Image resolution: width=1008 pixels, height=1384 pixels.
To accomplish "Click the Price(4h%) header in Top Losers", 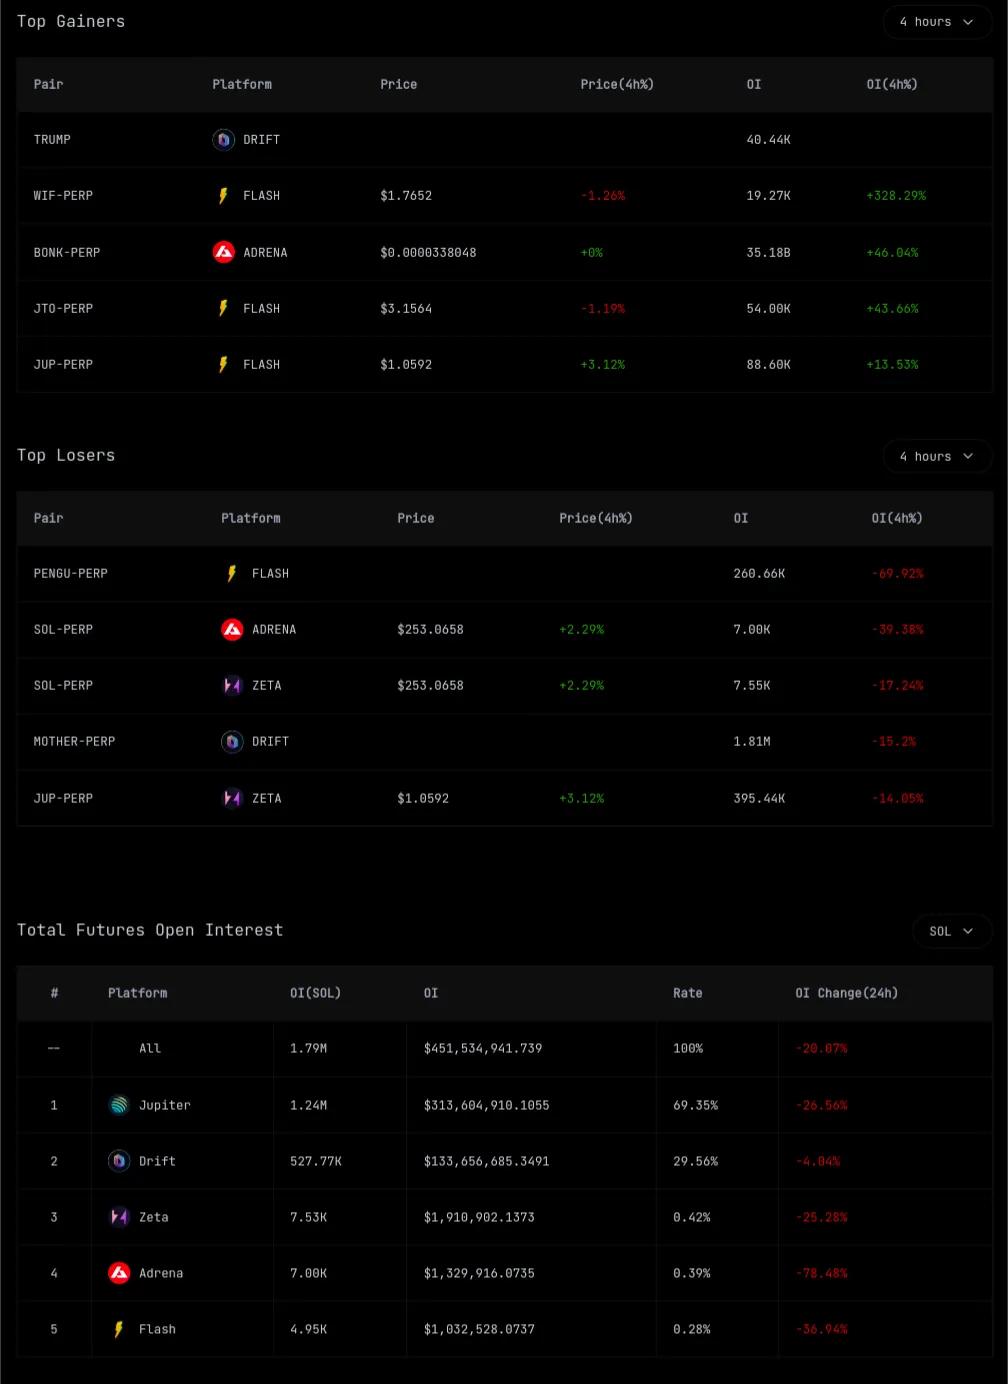I will pyautogui.click(x=595, y=518).
